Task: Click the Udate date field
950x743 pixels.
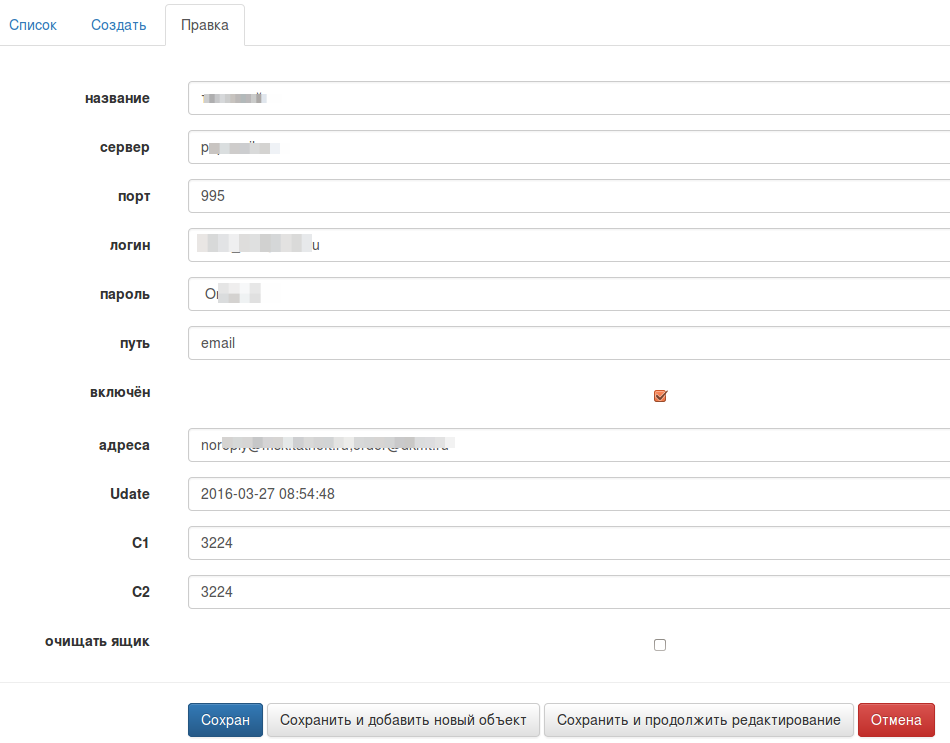Action: (x=568, y=494)
